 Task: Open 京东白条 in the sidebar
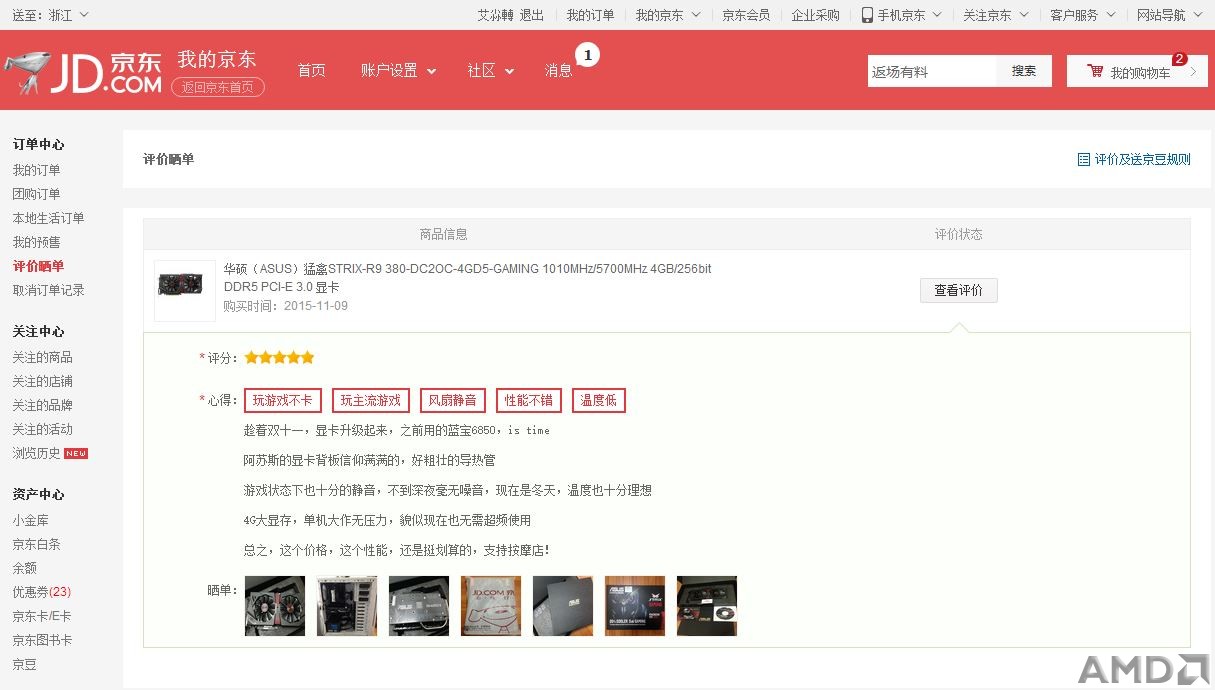click(x=36, y=544)
